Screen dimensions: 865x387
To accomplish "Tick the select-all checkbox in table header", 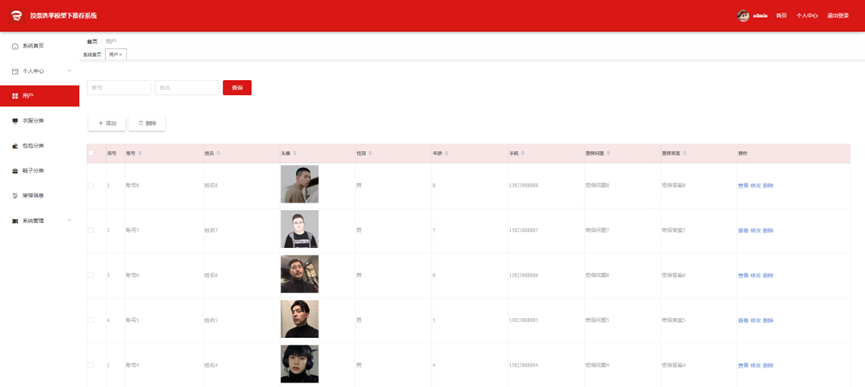I will [x=91, y=153].
